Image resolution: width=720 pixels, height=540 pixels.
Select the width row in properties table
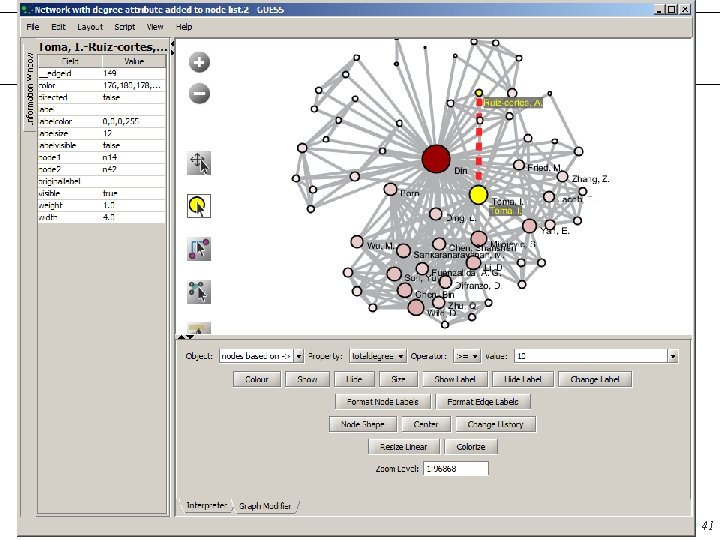[x=102, y=217]
